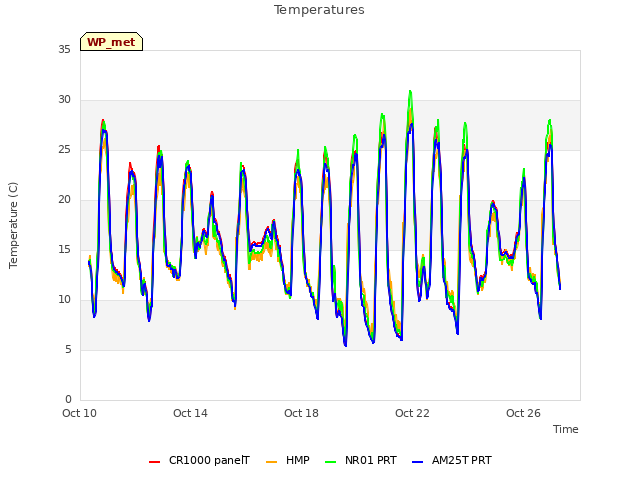Click the 5 y-axis tick label
The height and width of the screenshot is (480, 640).
point(68,350)
